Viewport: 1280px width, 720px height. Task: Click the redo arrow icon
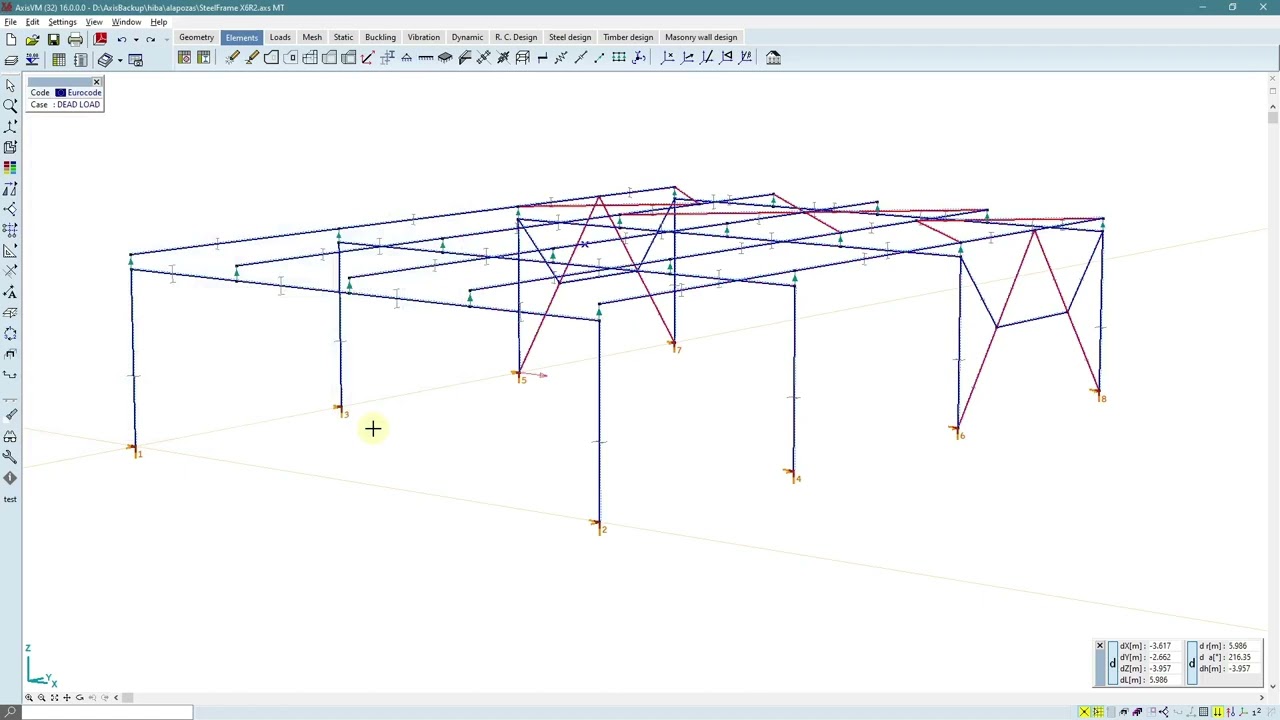click(150, 40)
